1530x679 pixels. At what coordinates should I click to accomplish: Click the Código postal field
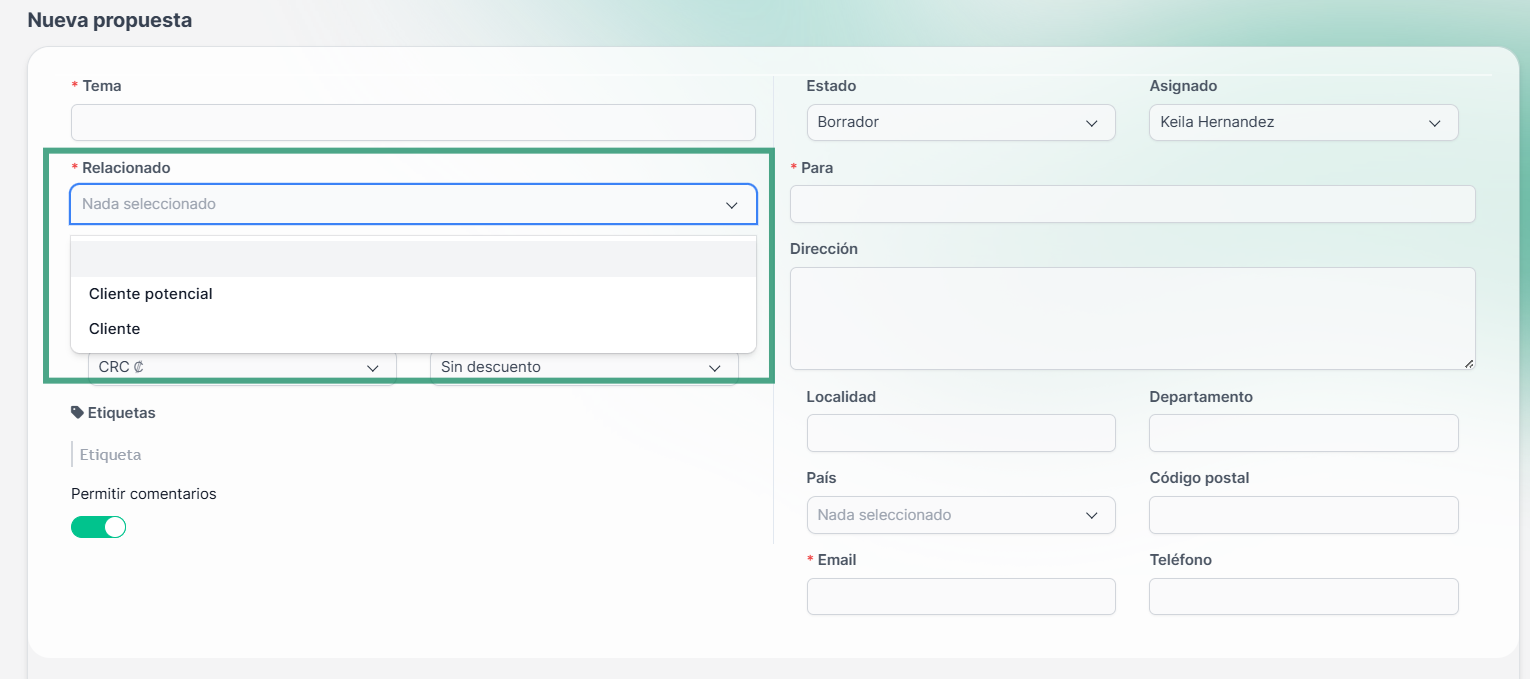1303,515
